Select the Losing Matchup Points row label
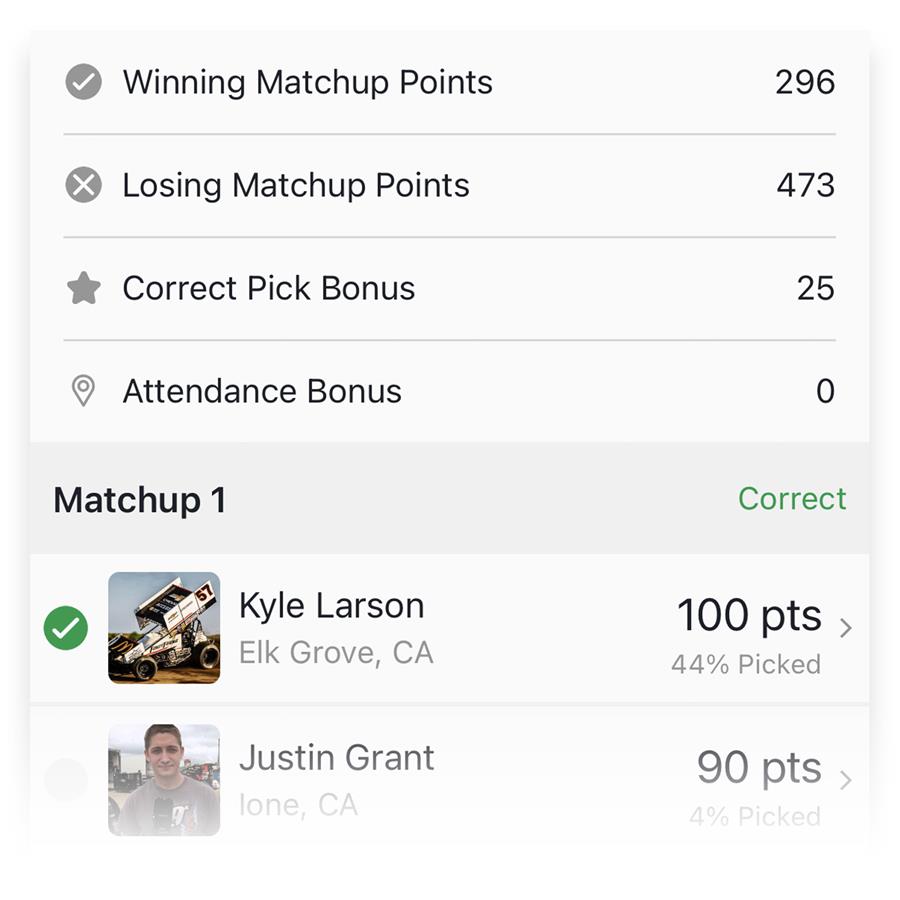 [x=296, y=185]
